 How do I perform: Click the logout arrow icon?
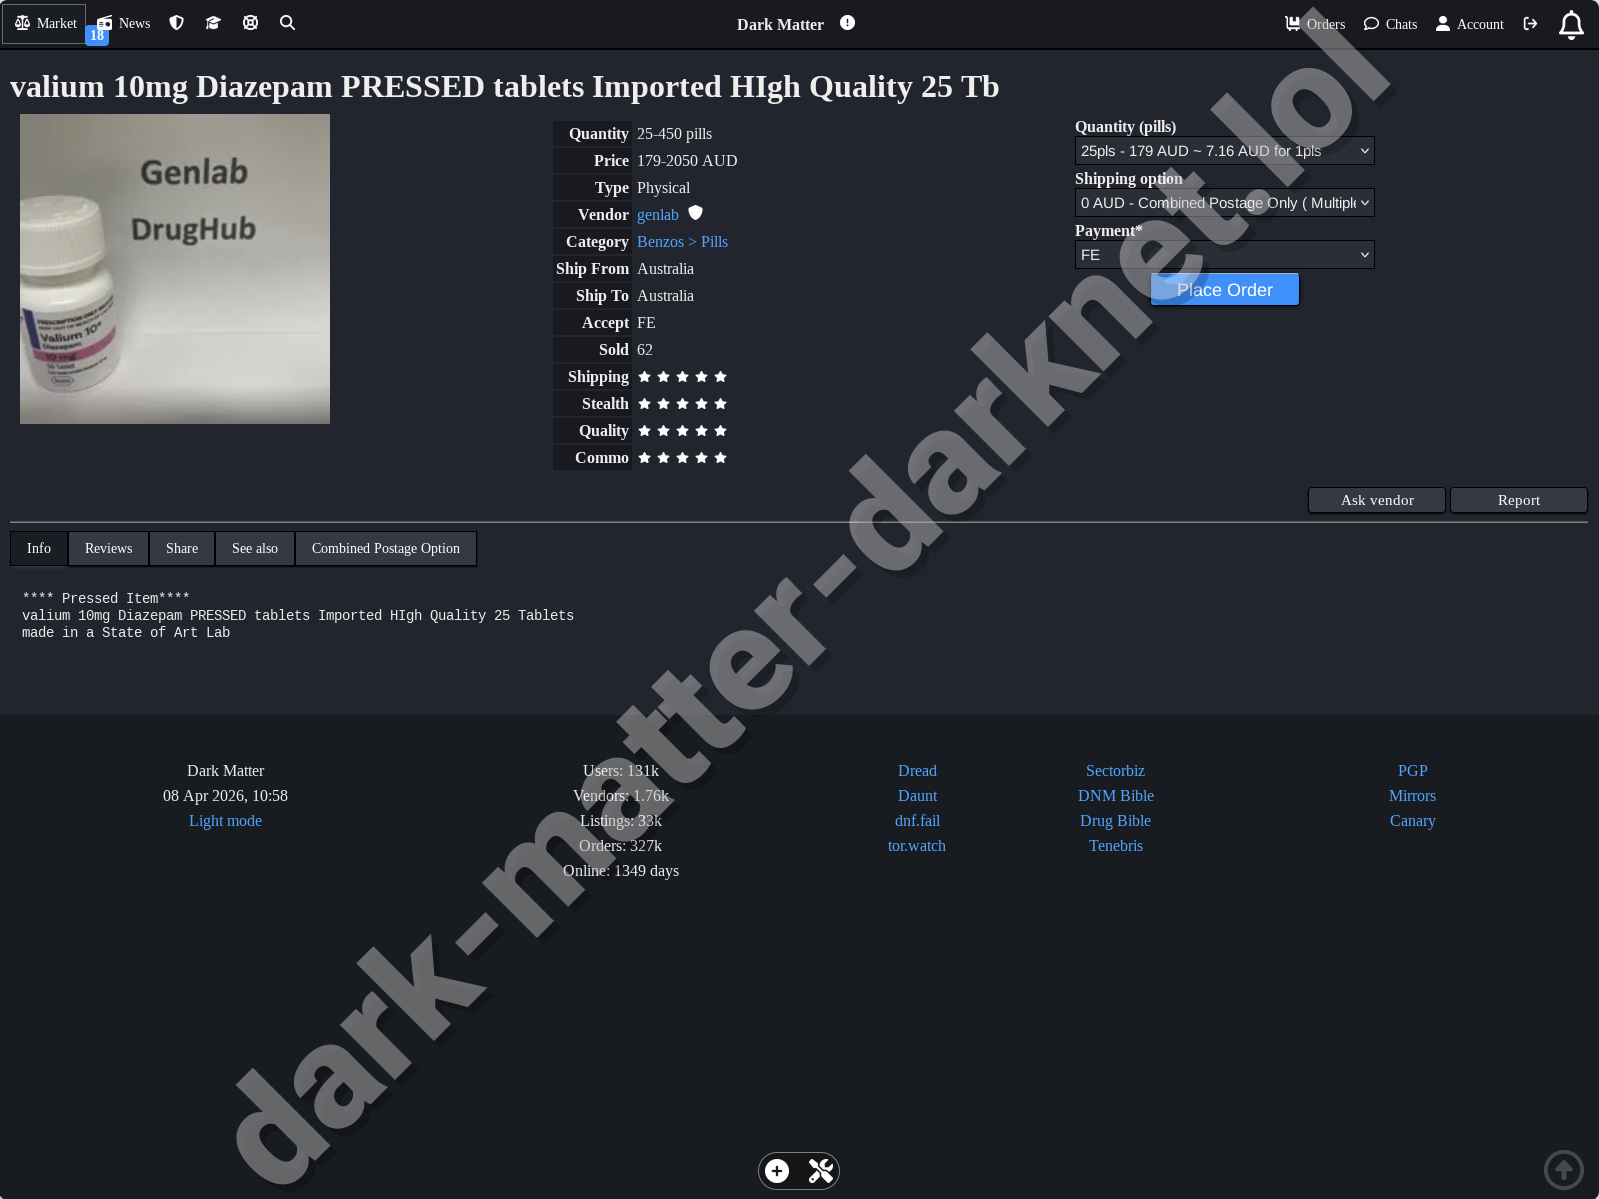click(1530, 24)
